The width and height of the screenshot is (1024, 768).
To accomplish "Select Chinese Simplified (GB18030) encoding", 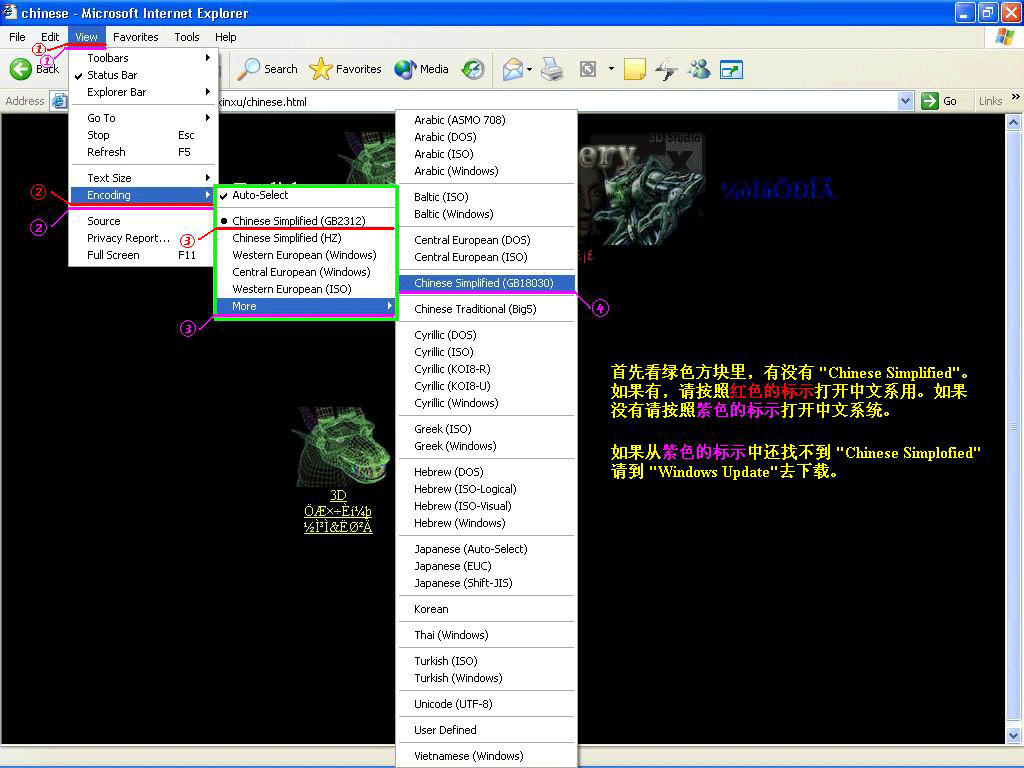I will coord(487,283).
